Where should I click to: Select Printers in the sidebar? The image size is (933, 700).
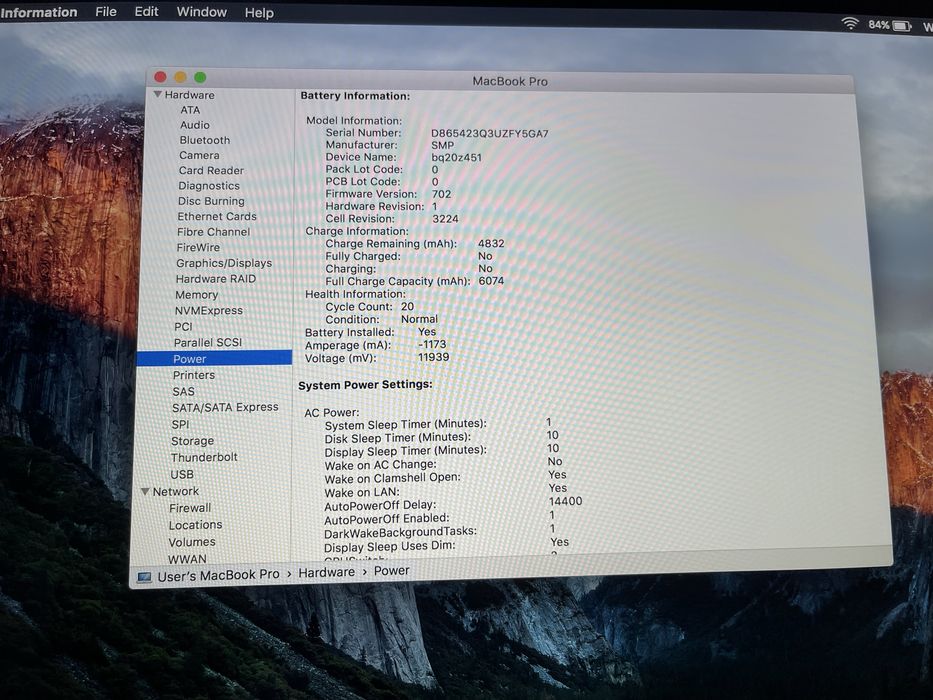193,375
